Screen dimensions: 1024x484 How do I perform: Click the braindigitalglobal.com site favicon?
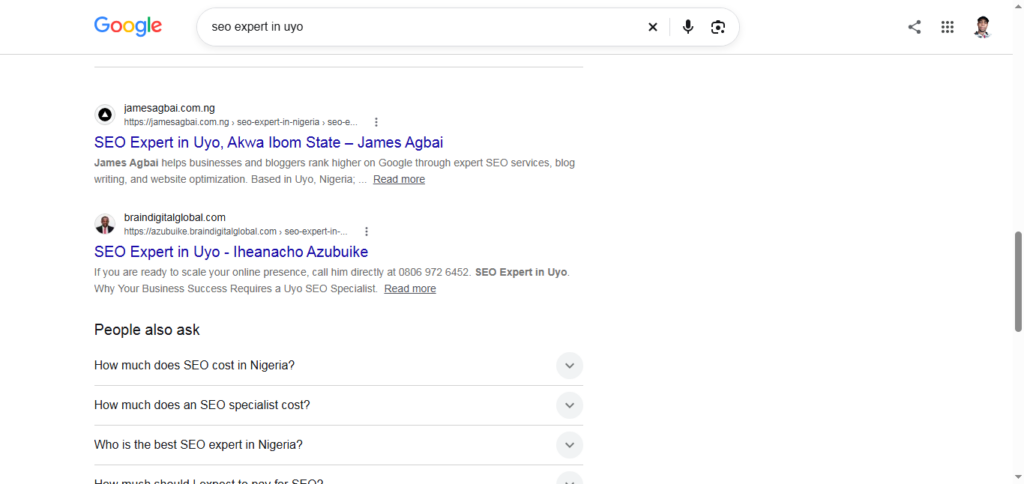point(104,224)
